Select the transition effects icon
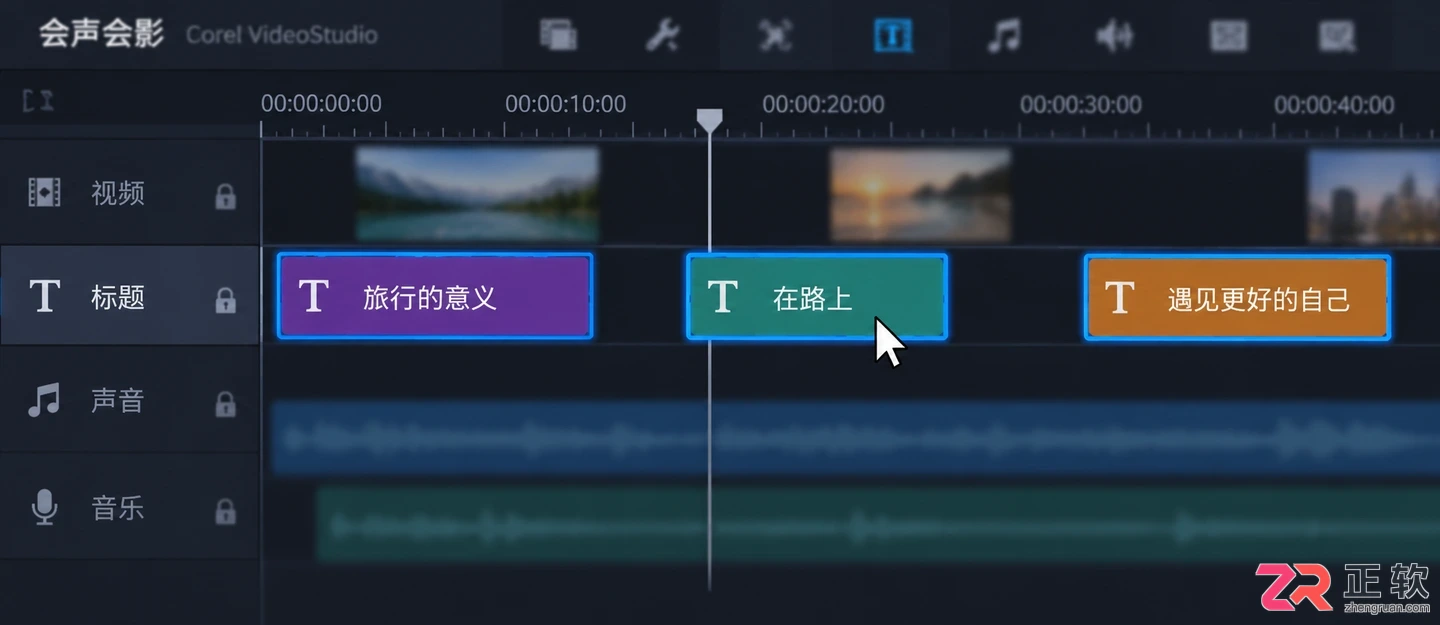This screenshot has width=1440, height=625. (775, 36)
